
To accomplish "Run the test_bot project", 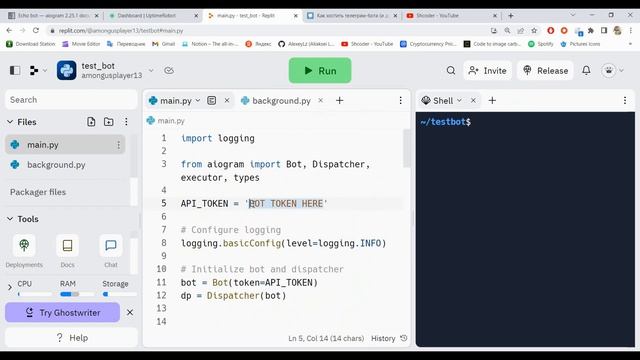I will pyautogui.click(x=320, y=71).
